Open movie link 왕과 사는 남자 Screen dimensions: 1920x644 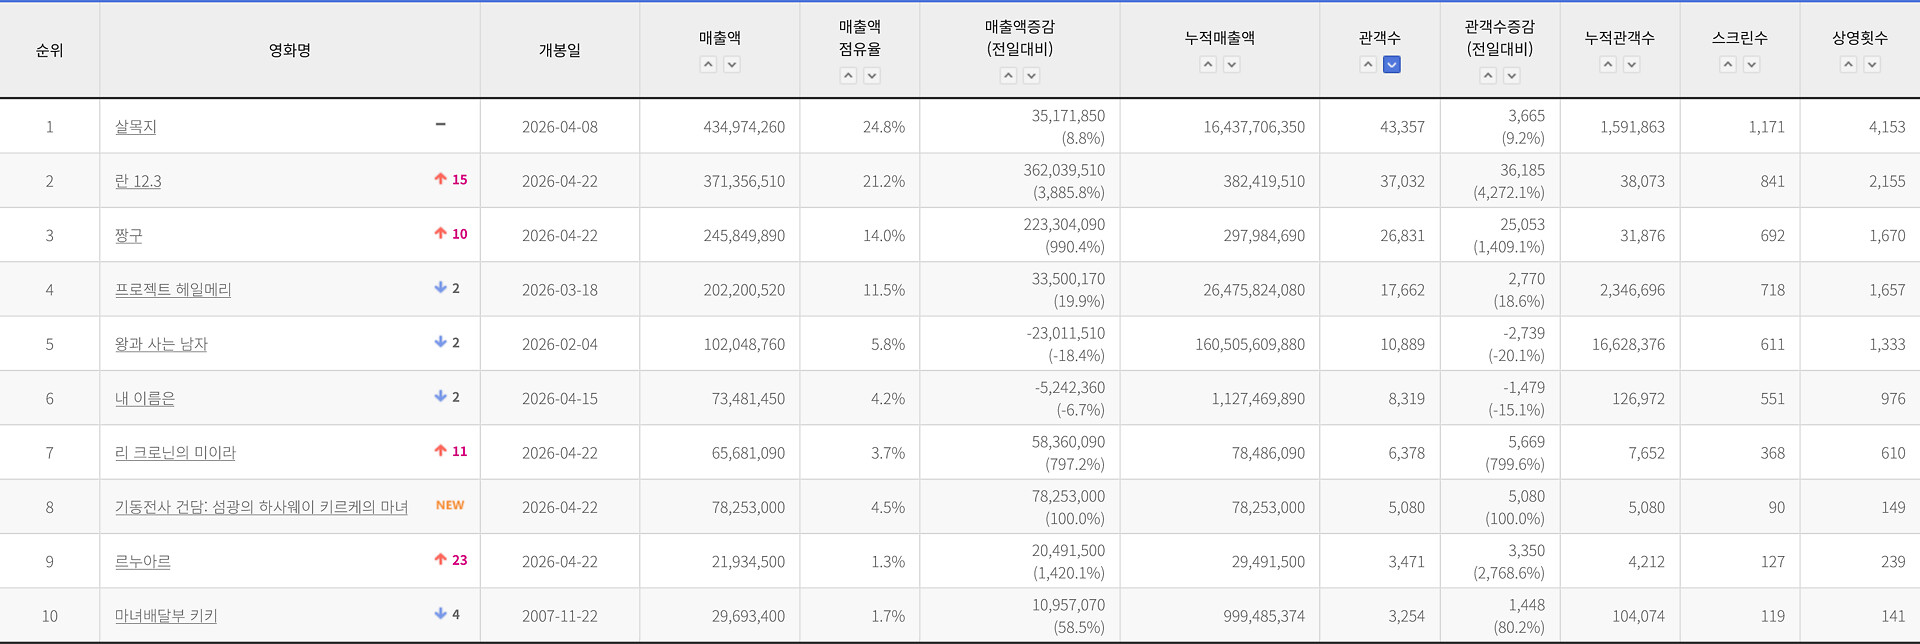161,344
